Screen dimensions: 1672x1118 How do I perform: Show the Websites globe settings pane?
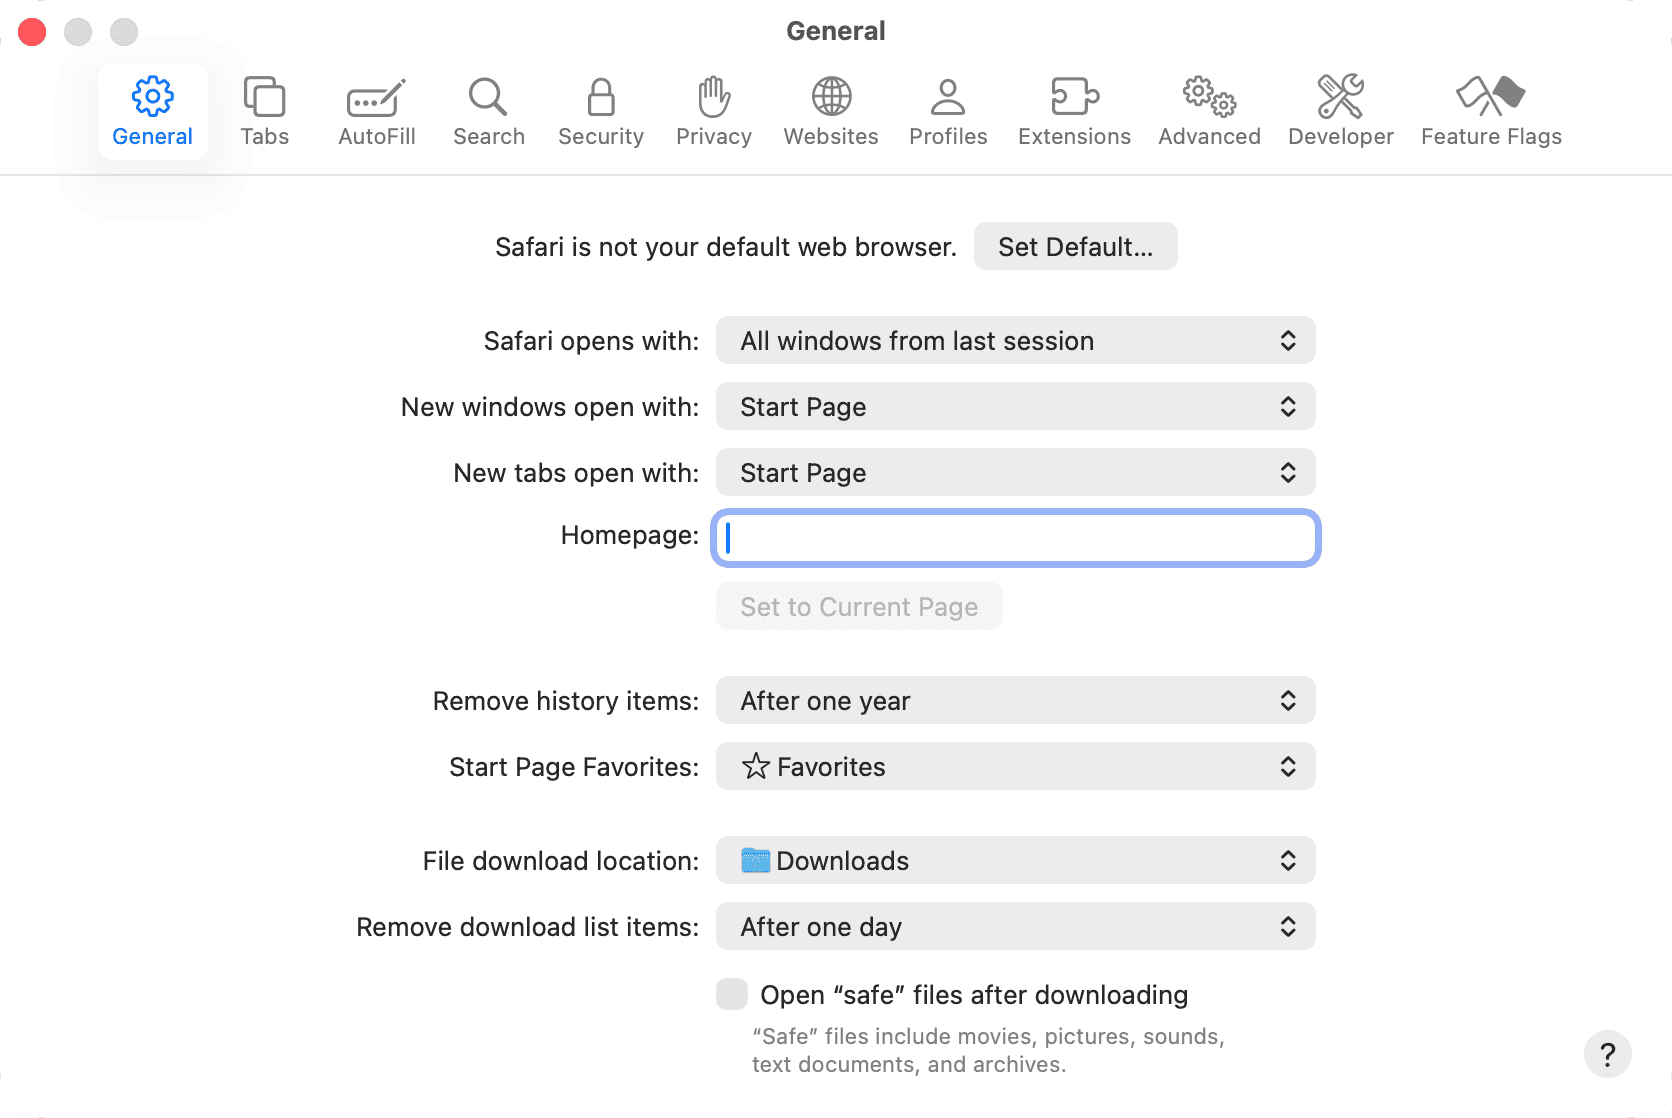pyautogui.click(x=830, y=112)
